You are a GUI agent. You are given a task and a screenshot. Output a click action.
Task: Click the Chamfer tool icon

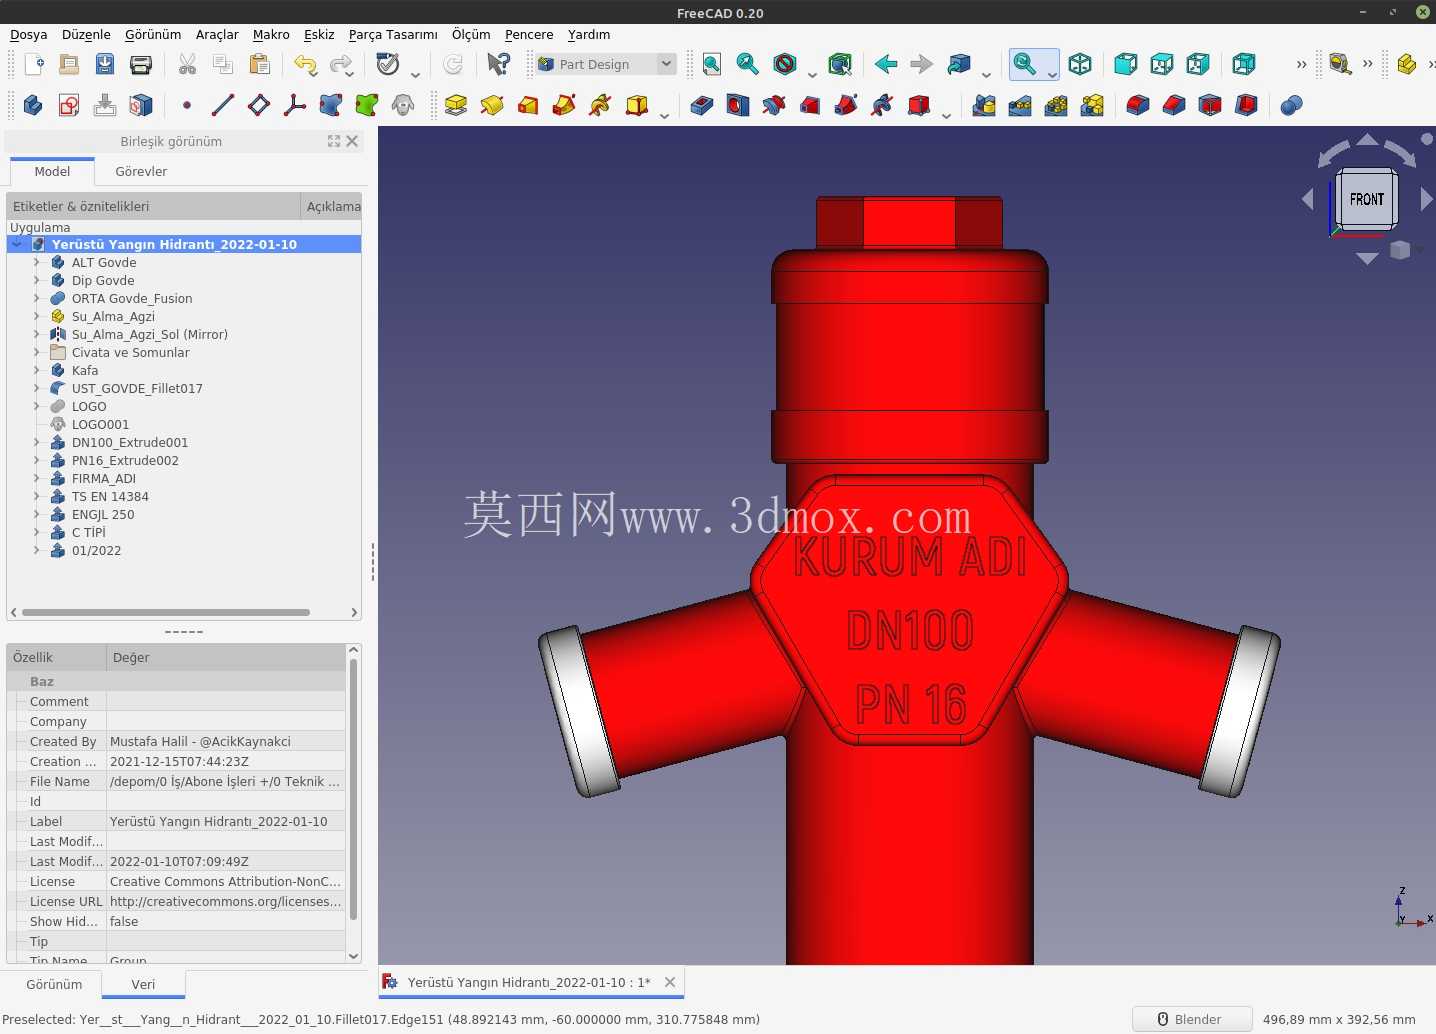tap(1174, 105)
